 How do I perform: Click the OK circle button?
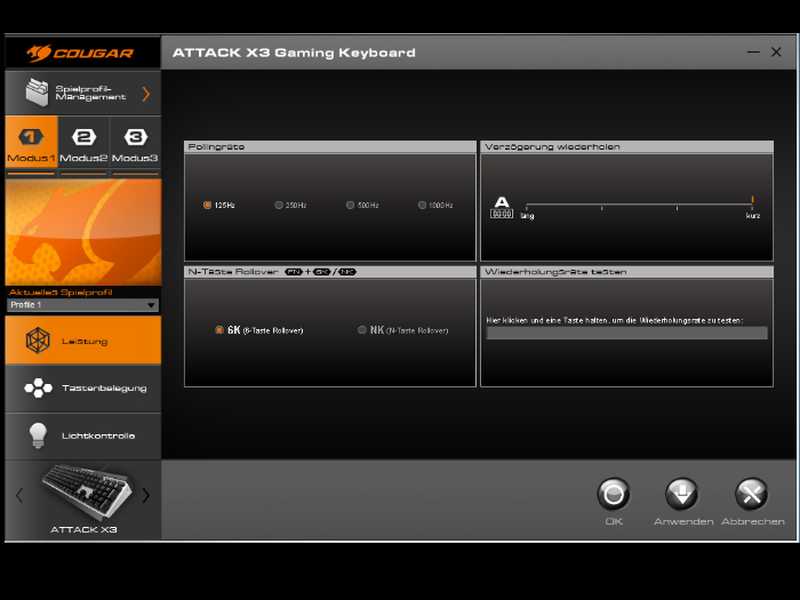[613, 494]
